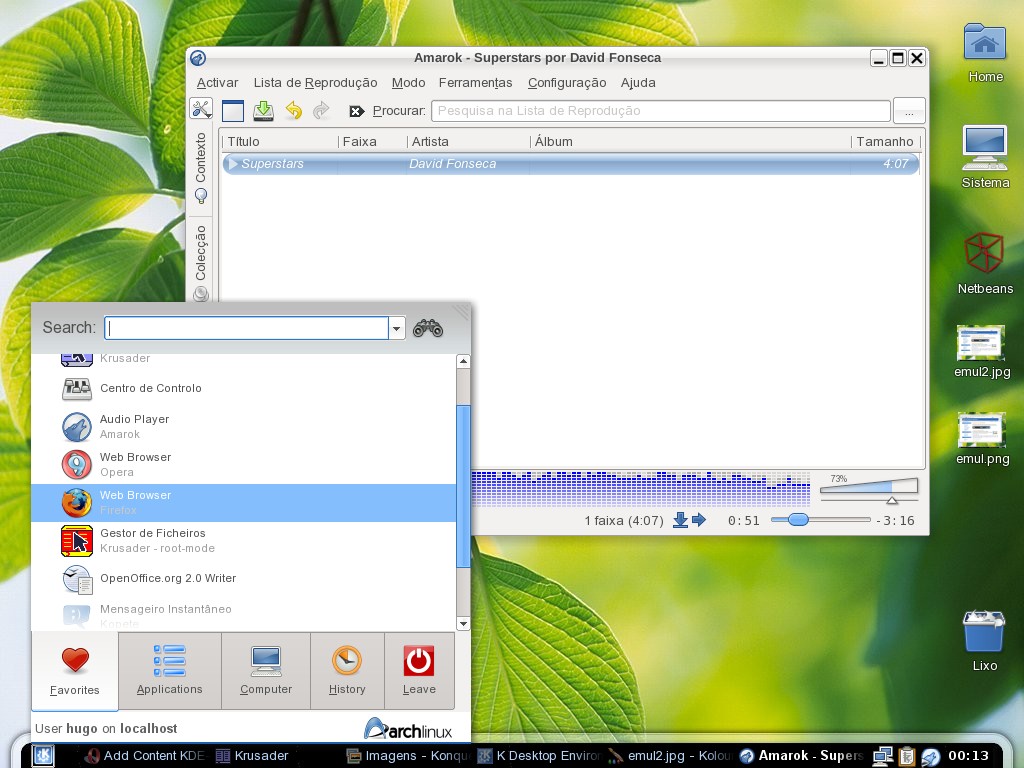
Task: Click the Amarok tray icon near clock
Action: pos(930,757)
